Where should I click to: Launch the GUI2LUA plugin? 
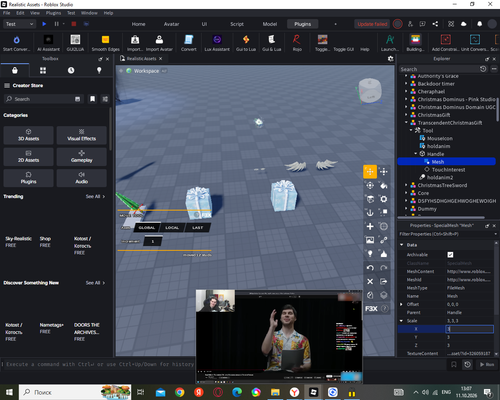(75, 40)
